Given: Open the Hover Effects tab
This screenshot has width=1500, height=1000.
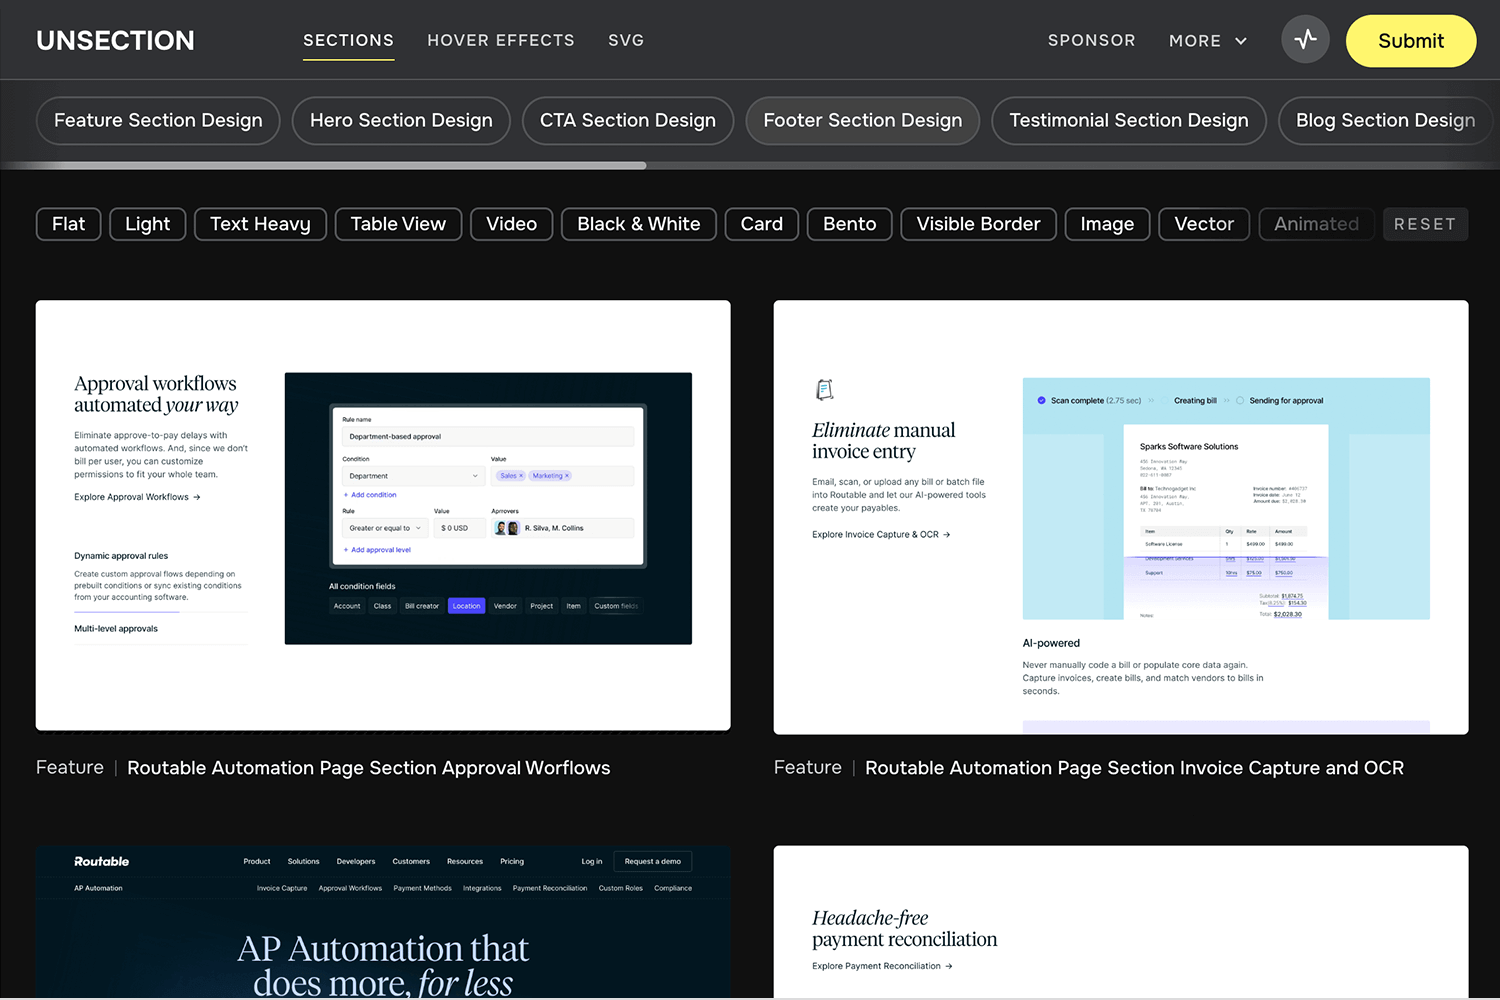Looking at the screenshot, I should [x=501, y=40].
